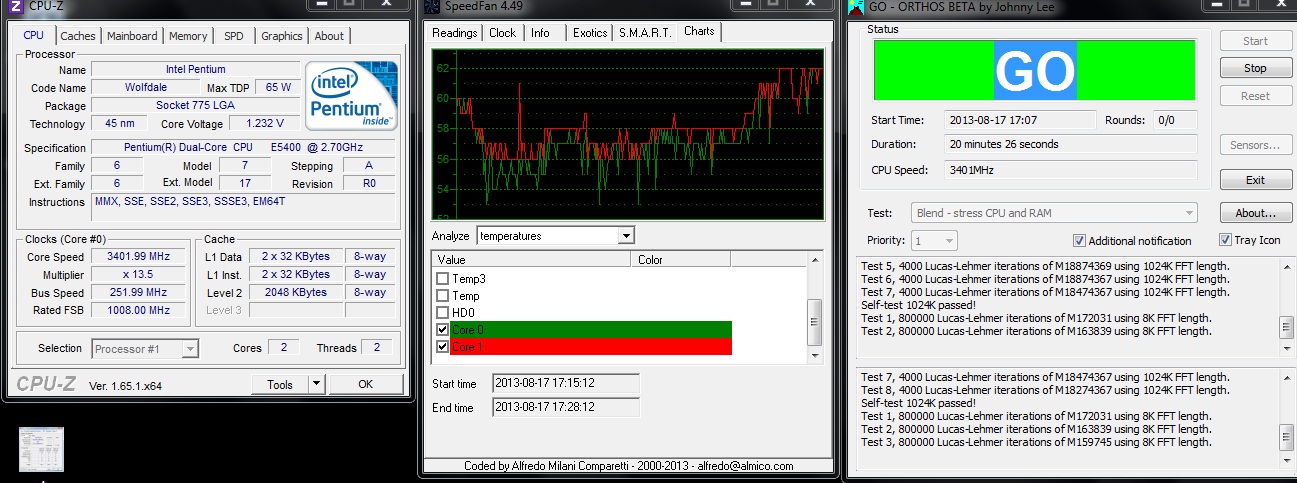This screenshot has height=483, width=1297.
Task: Click the Intel Pentium inside logo
Action: pyautogui.click(x=351, y=96)
